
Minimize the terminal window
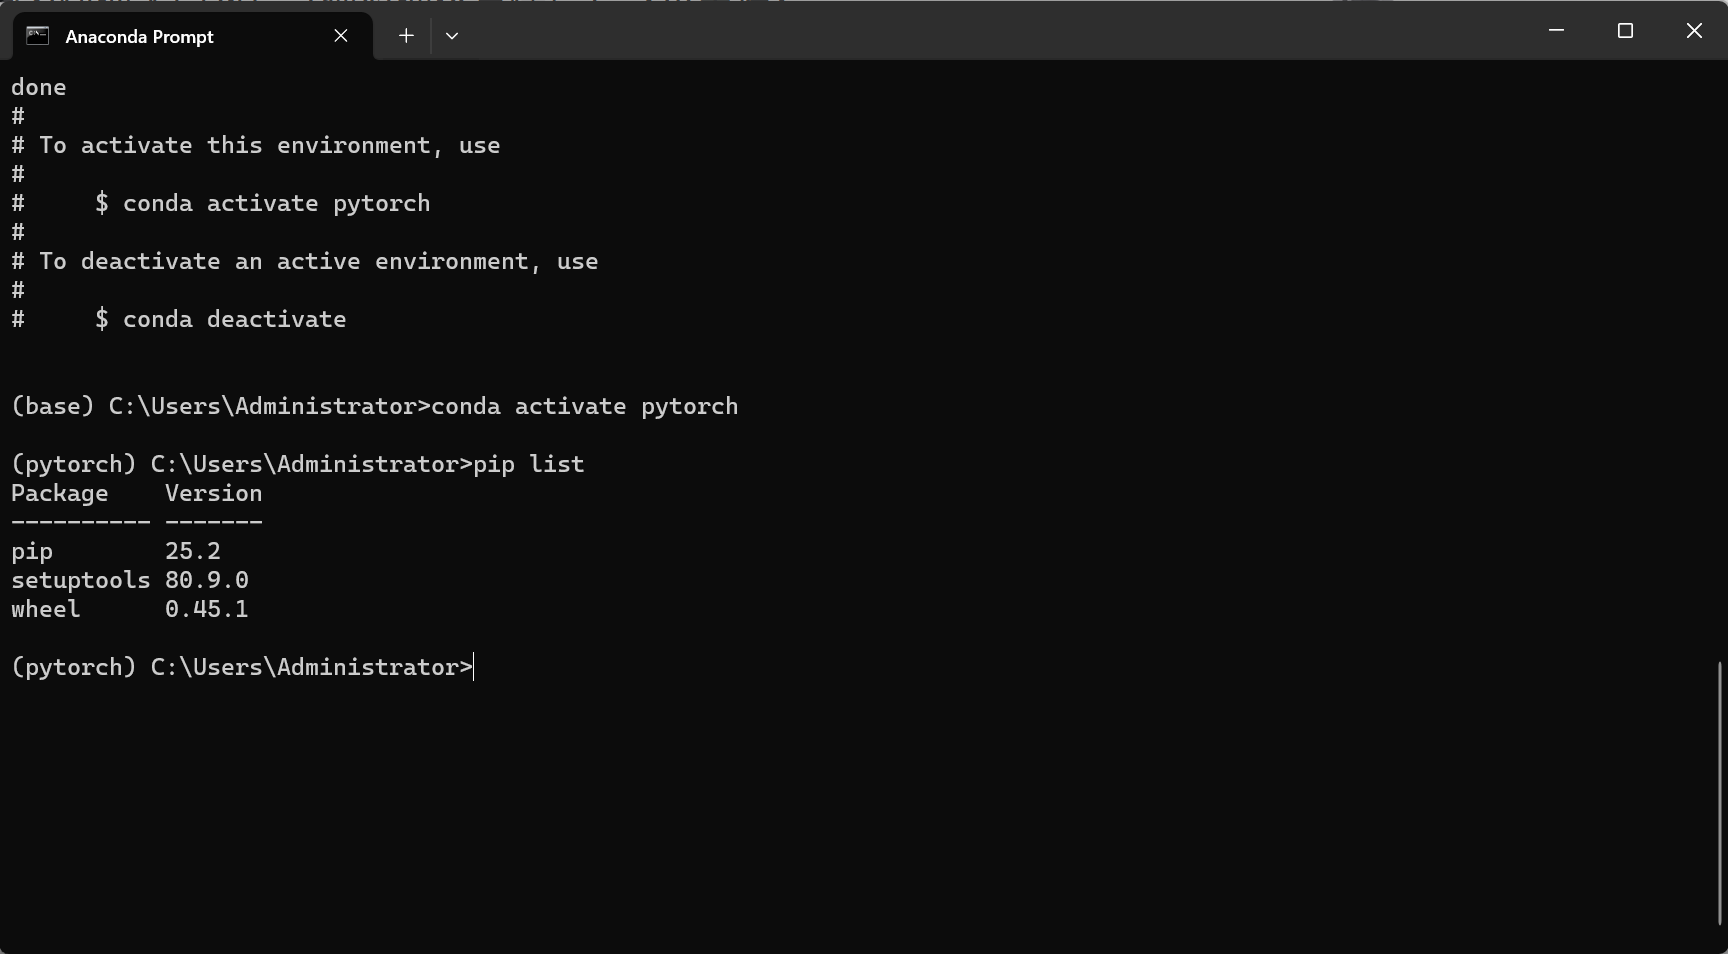coord(1556,31)
